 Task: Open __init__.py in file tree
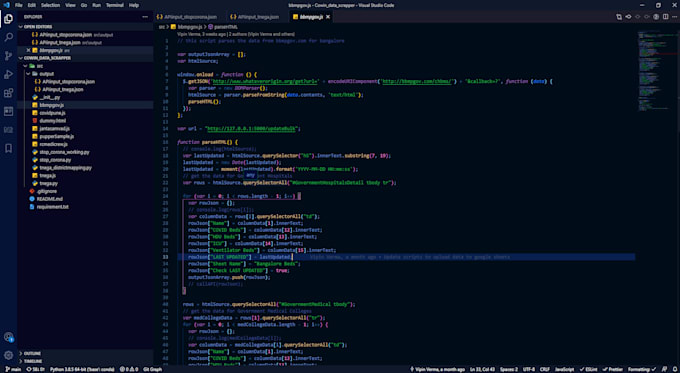point(85,97)
